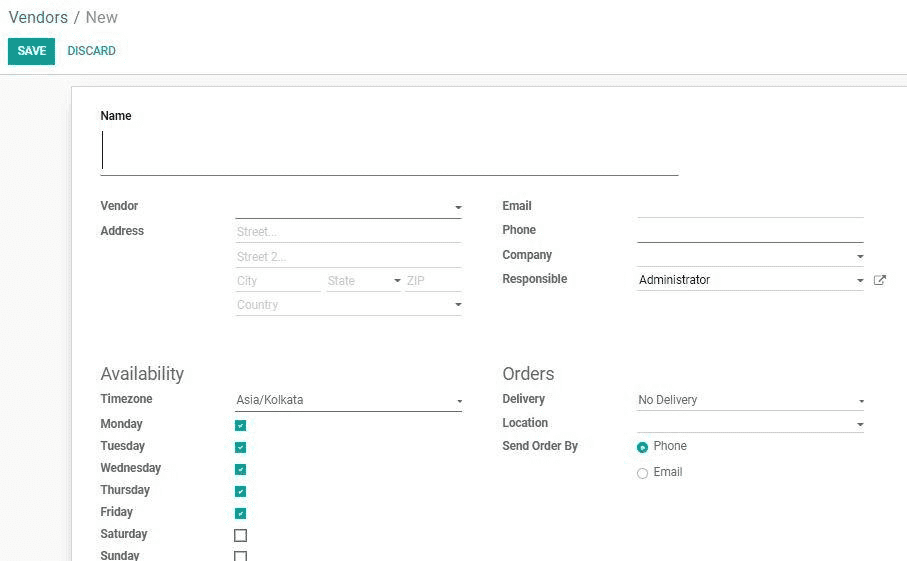This screenshot has height=561, width=907.
Task: Click the Discard button
Action: 91,51
